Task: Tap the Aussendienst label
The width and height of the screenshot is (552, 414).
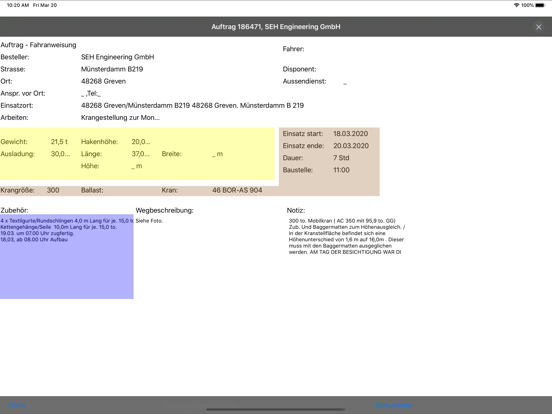Action: tap(304, 81)
